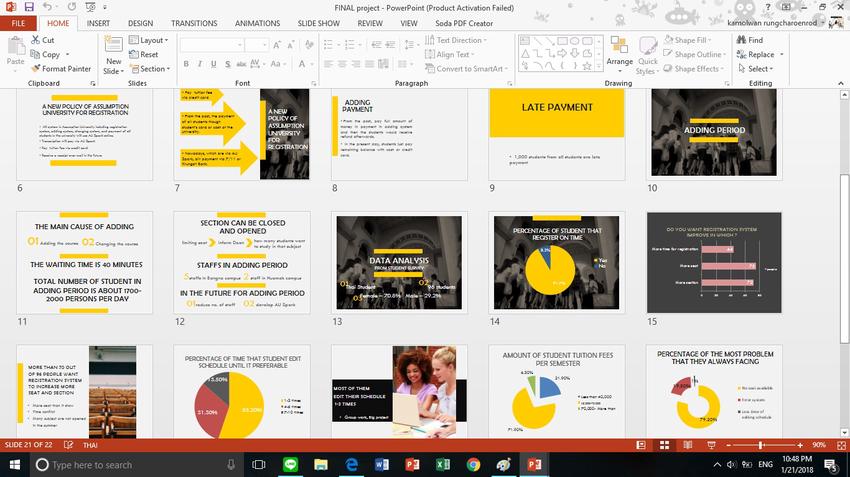Open the Layout dropdown
The height and width of the screenshot is (477, 850).
point(148,40)
